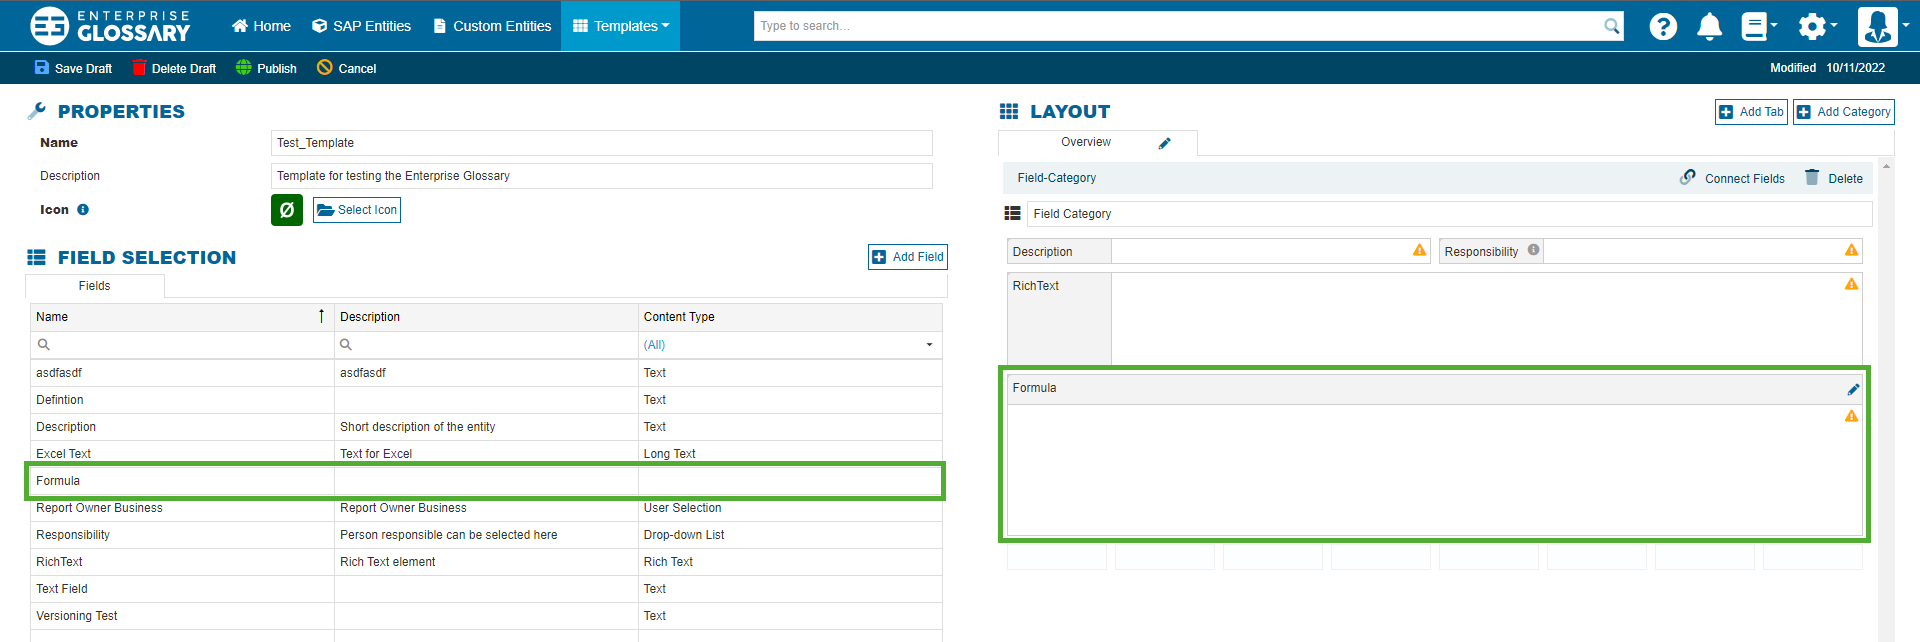The height and width of the screenshot is (642, 1920).
Task: Click the Icon info tooltip icon
Action: pos(83,210)
